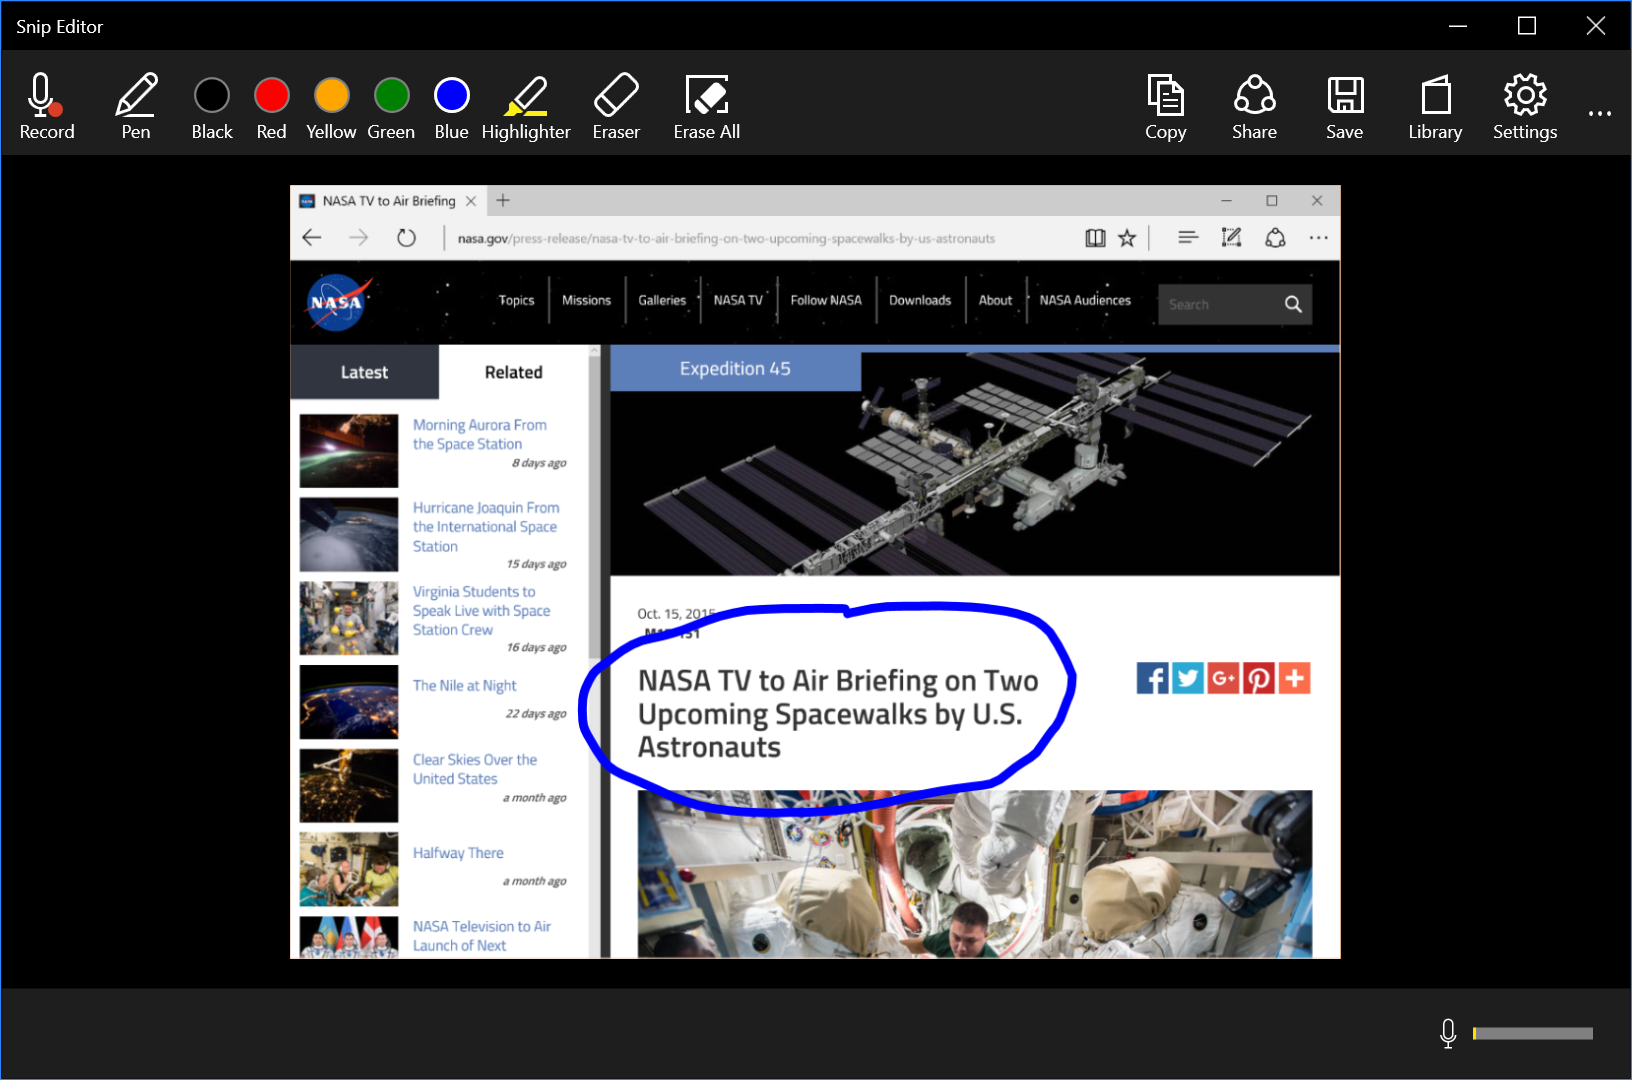This screenshot has width=1632, height=1080.
Task: Activate the Eraser tool
Action: (x=615, y=106)
